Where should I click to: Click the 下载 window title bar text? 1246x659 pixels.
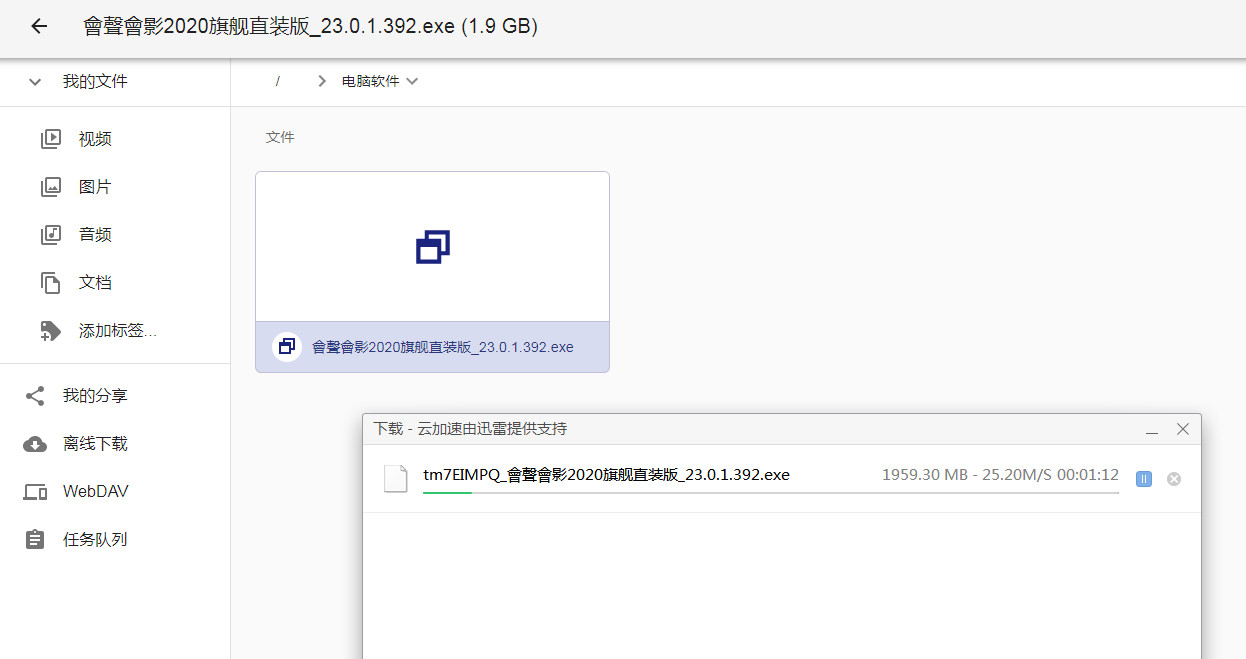[x=470, y=429]
